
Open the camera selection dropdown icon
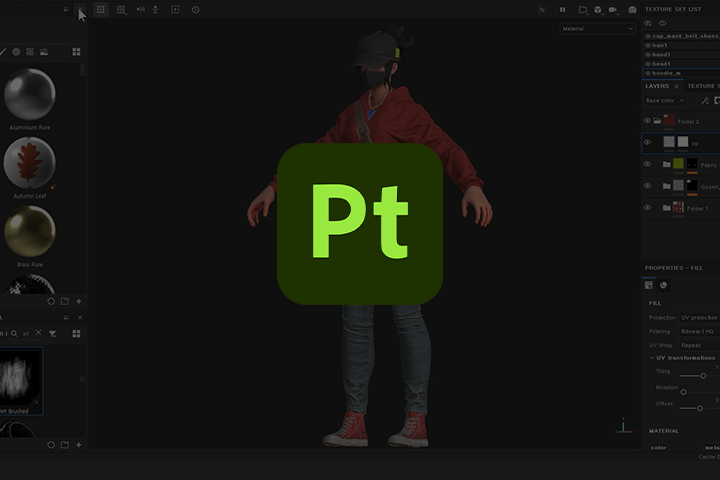click(x=613, y=10)
